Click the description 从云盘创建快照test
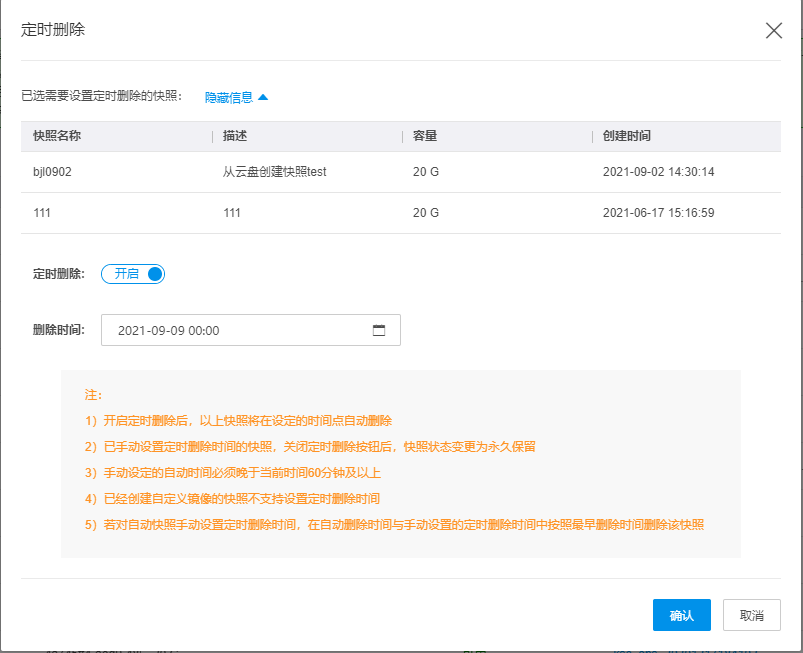Viewport: 803px width, 653px height. coord(274,172)
